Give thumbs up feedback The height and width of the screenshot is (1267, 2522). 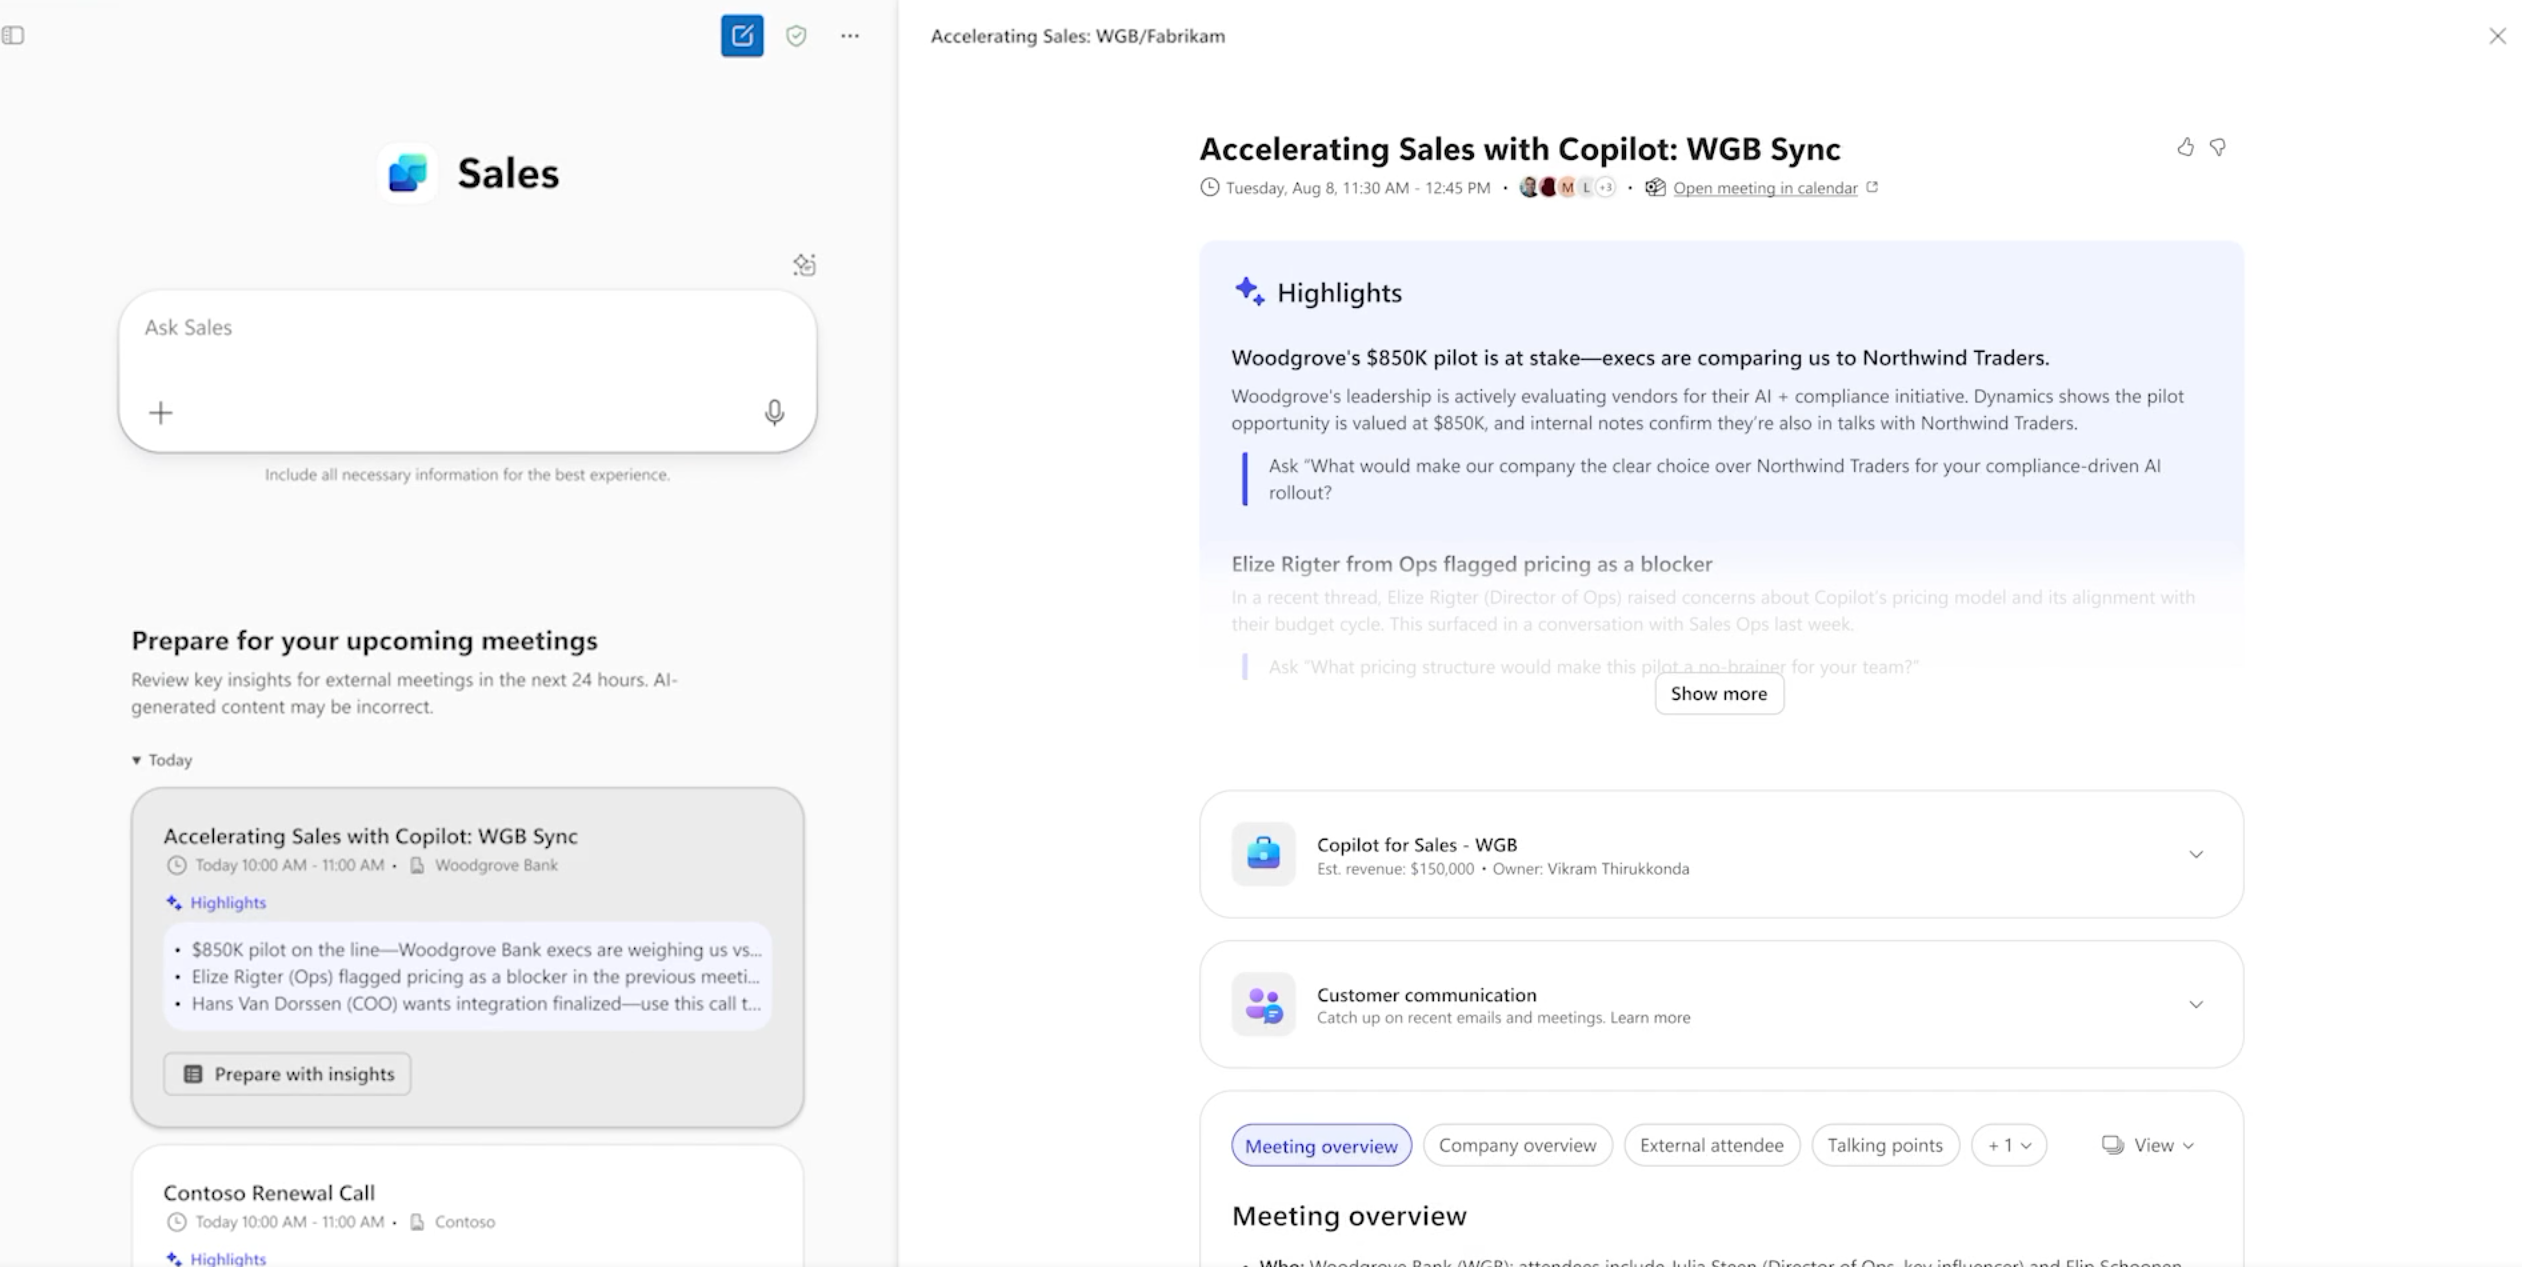click(x=2185, y=148)
